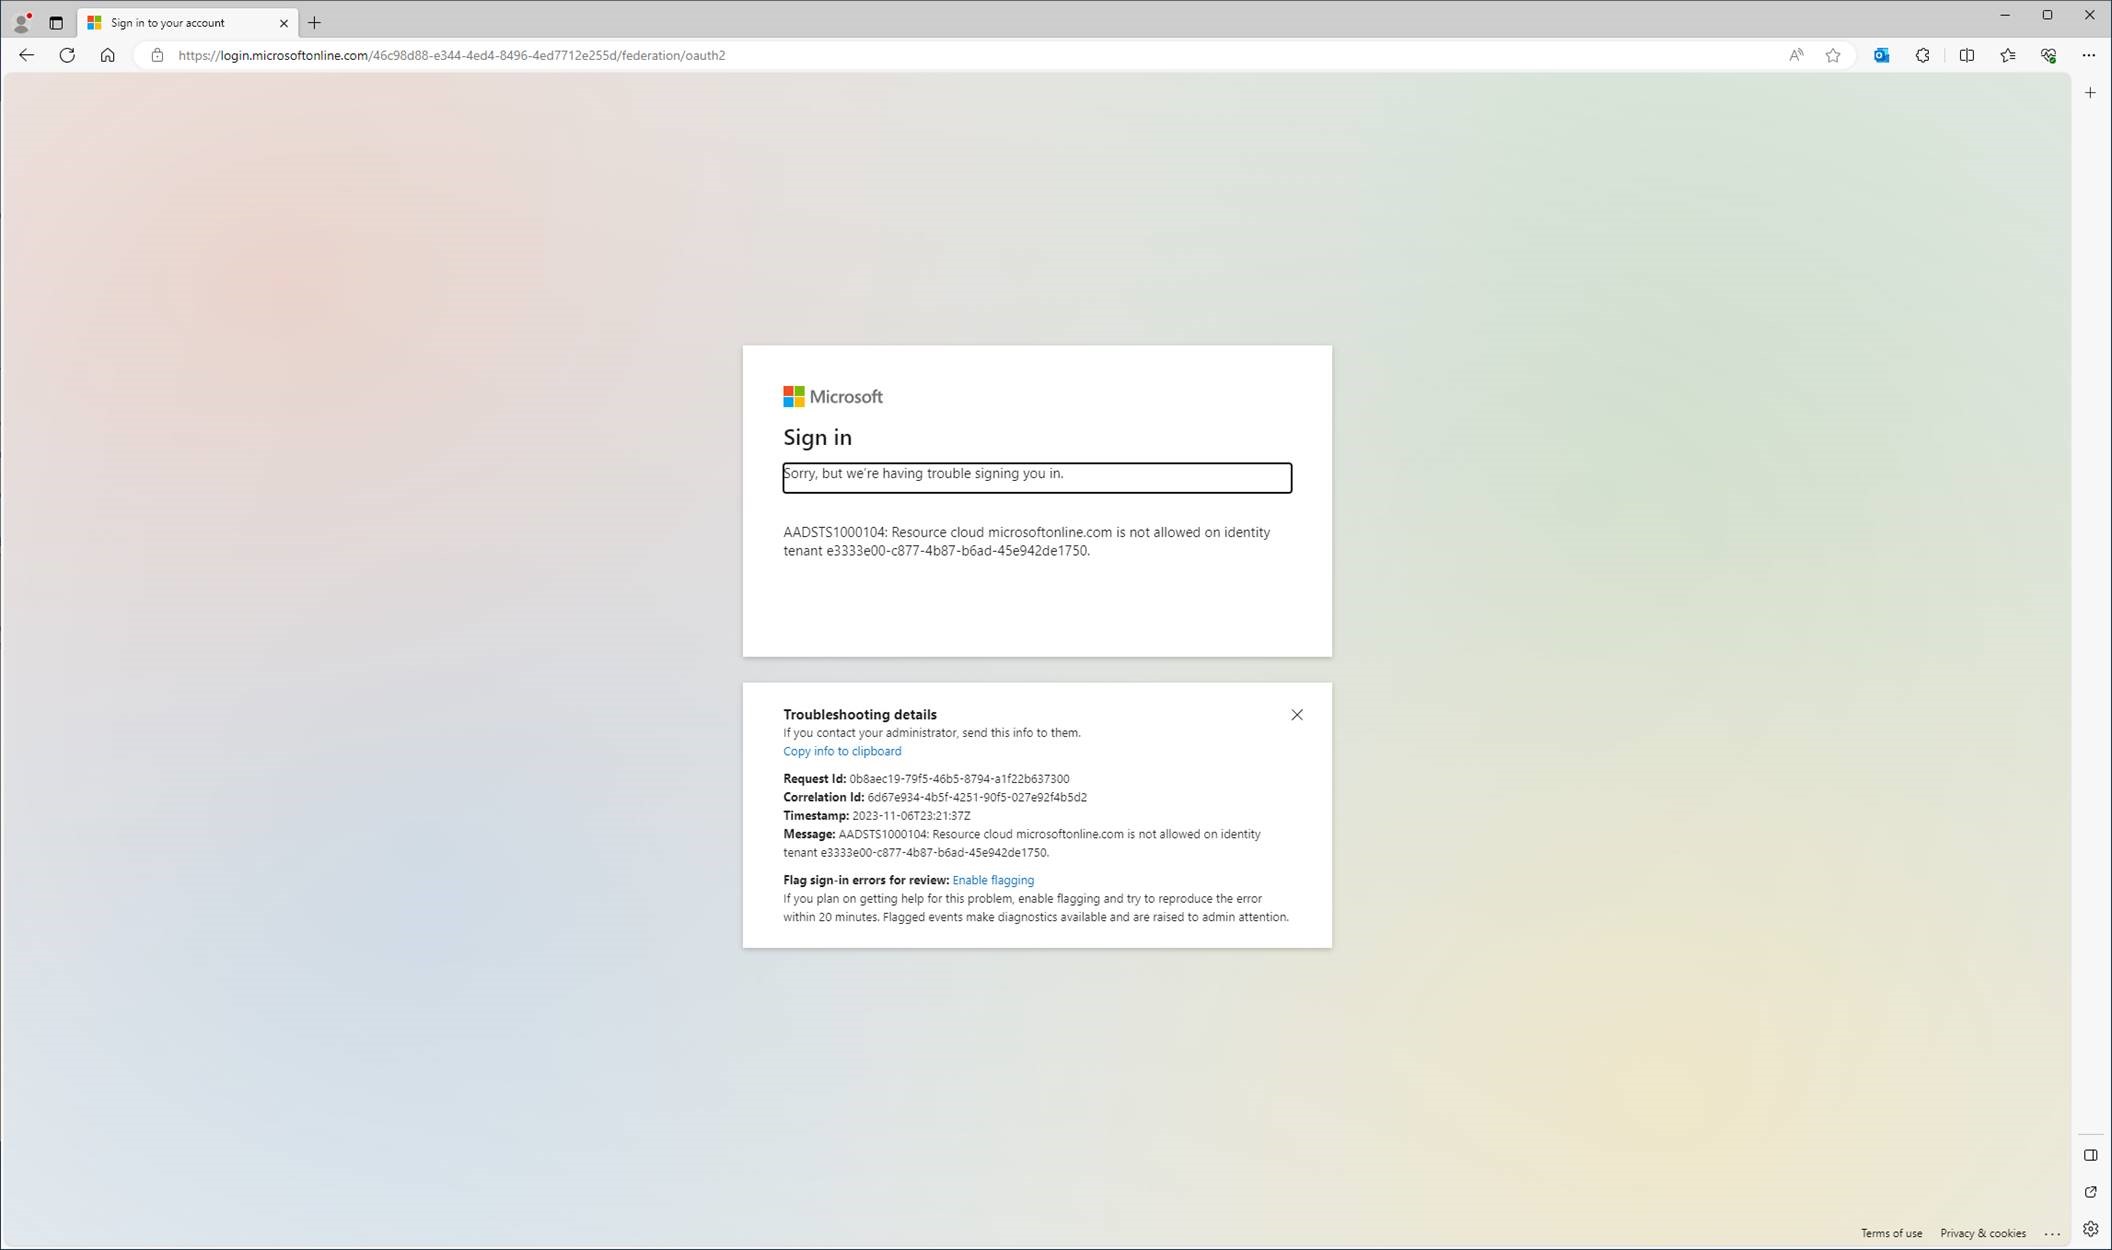The width and height of the screenshot is (2112, 1250).
Task: Toggle the sidebar panel icon
Action: pos(2090,1155)
